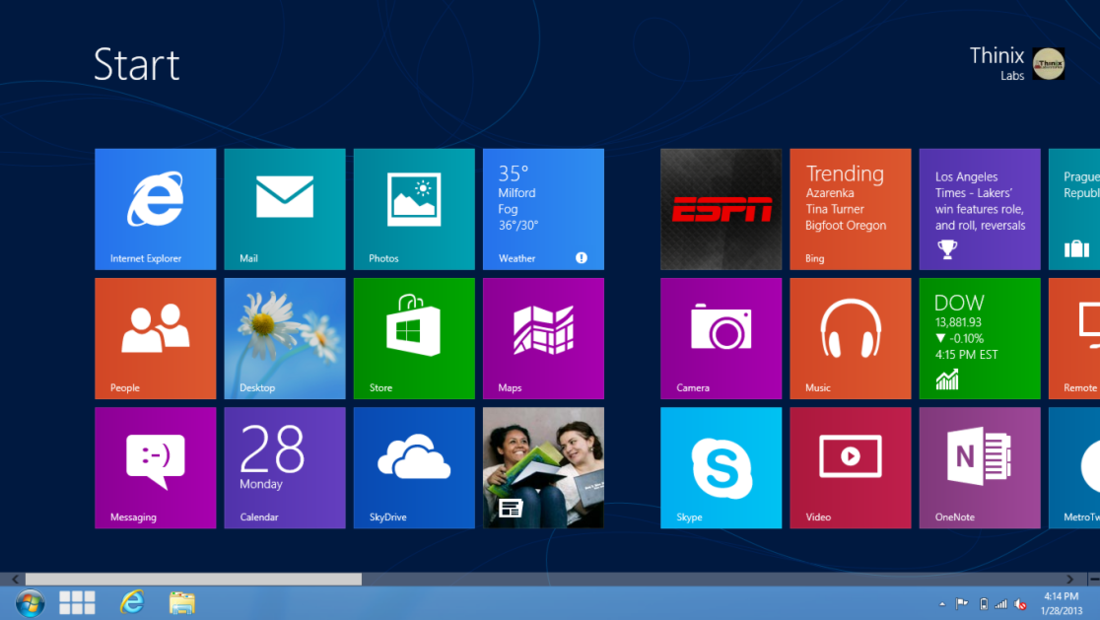Launch the Skype tile
This screenshot has height=620, width=1100.
(x=721, y=468)
